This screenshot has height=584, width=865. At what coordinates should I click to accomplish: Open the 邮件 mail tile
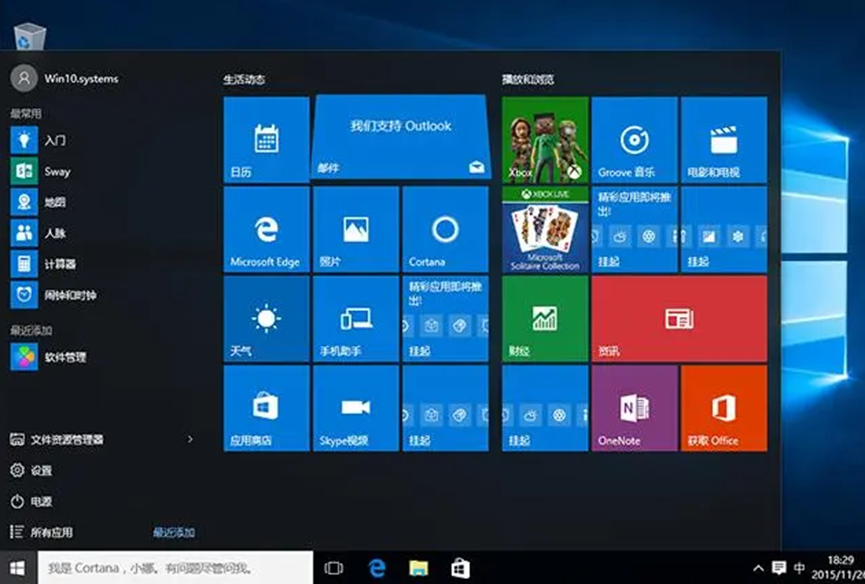click(401, 137)
